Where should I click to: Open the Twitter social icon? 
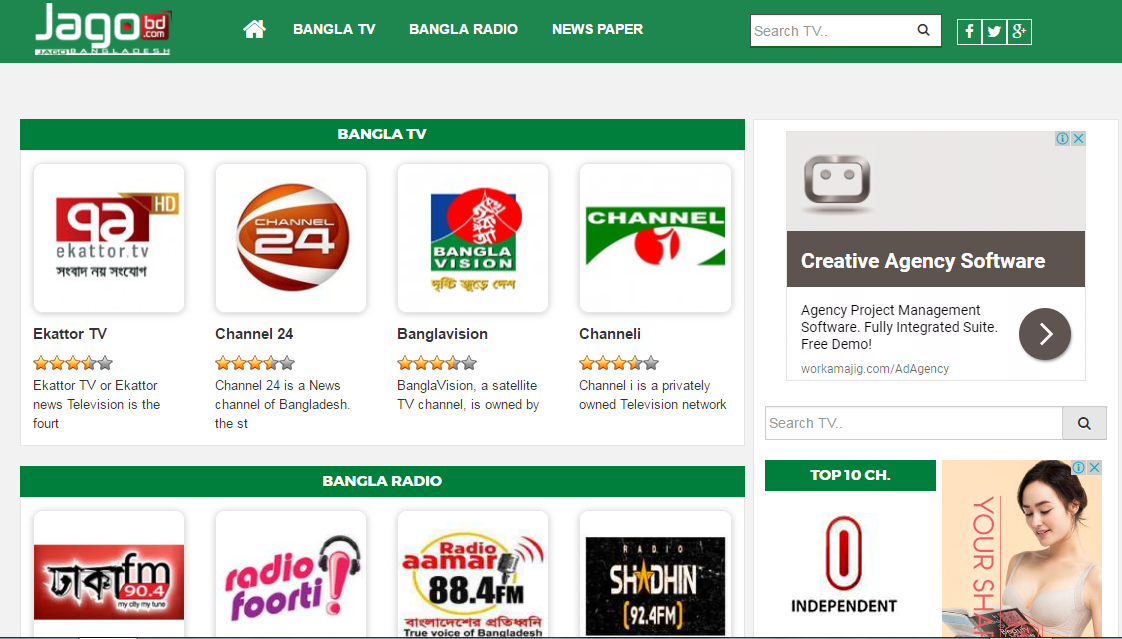click(994, 31)
